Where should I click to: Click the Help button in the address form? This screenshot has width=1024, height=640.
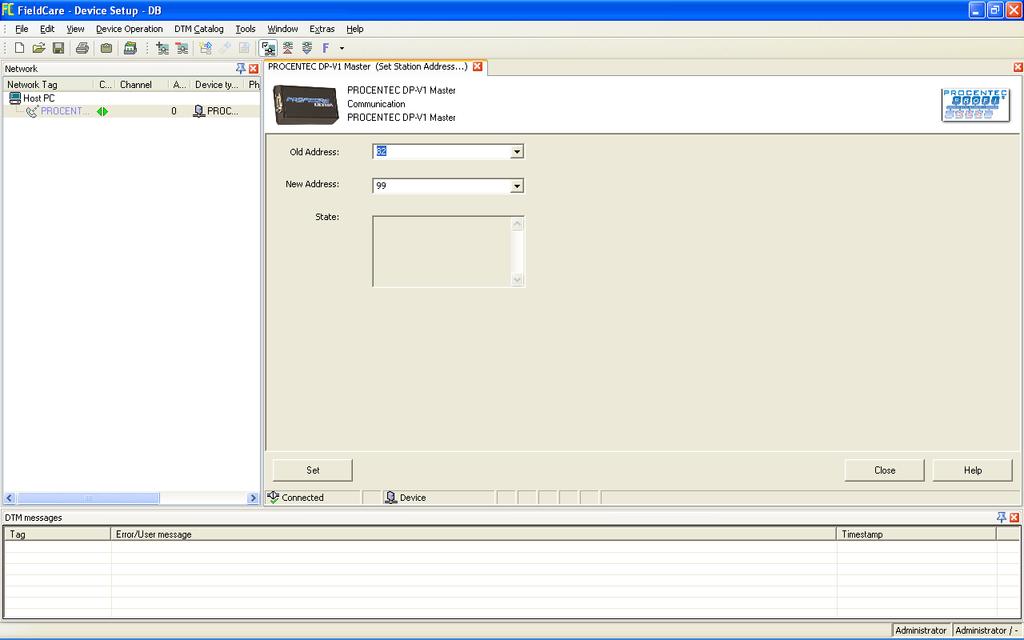coord(972,470)
